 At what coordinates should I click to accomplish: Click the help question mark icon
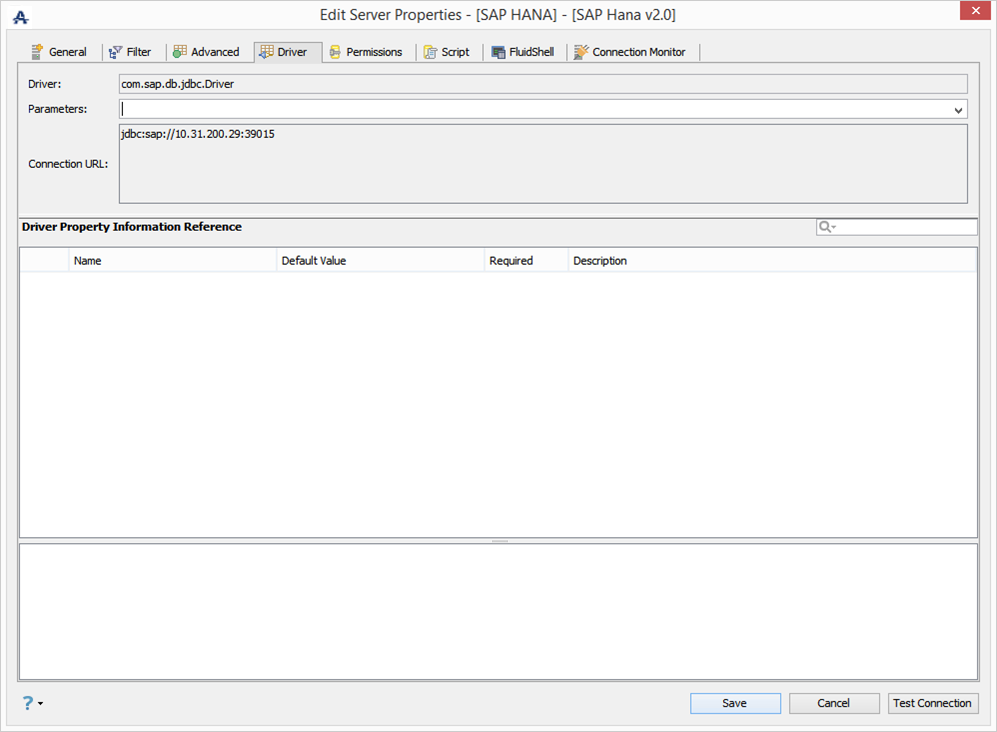[28, 703]
